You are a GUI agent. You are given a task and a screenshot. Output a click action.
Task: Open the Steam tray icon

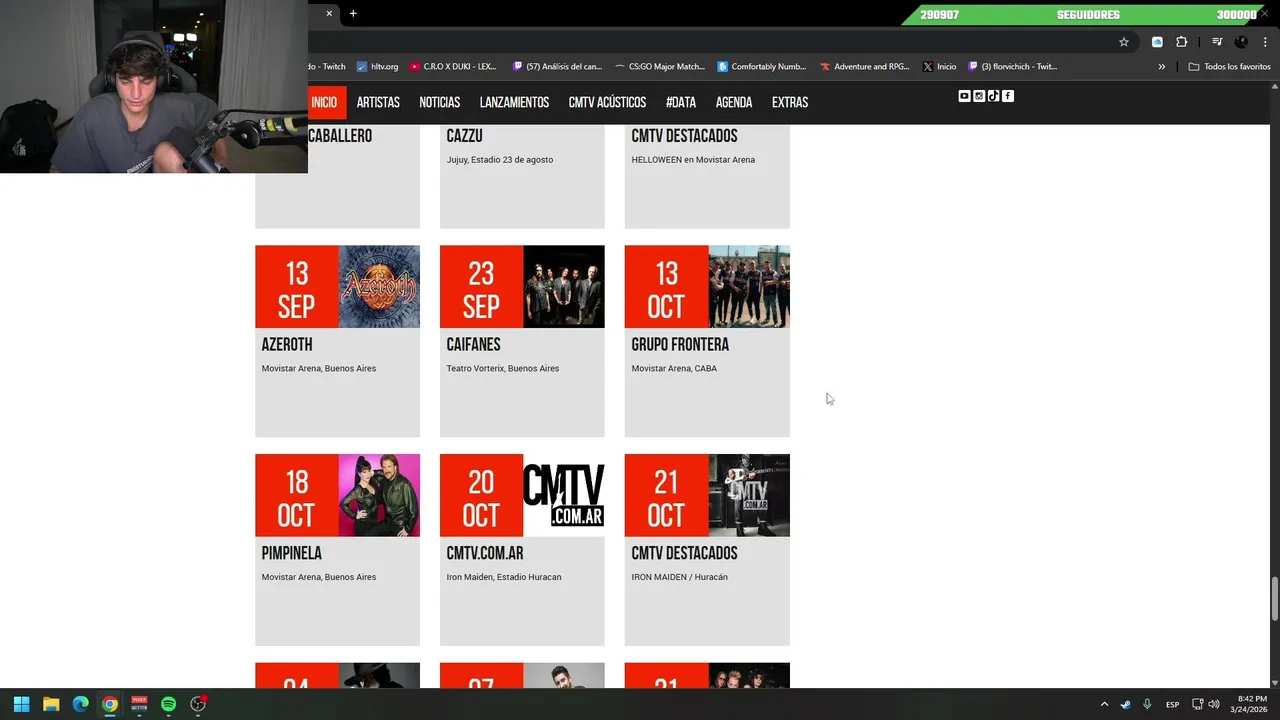[x=1126, y=704]
